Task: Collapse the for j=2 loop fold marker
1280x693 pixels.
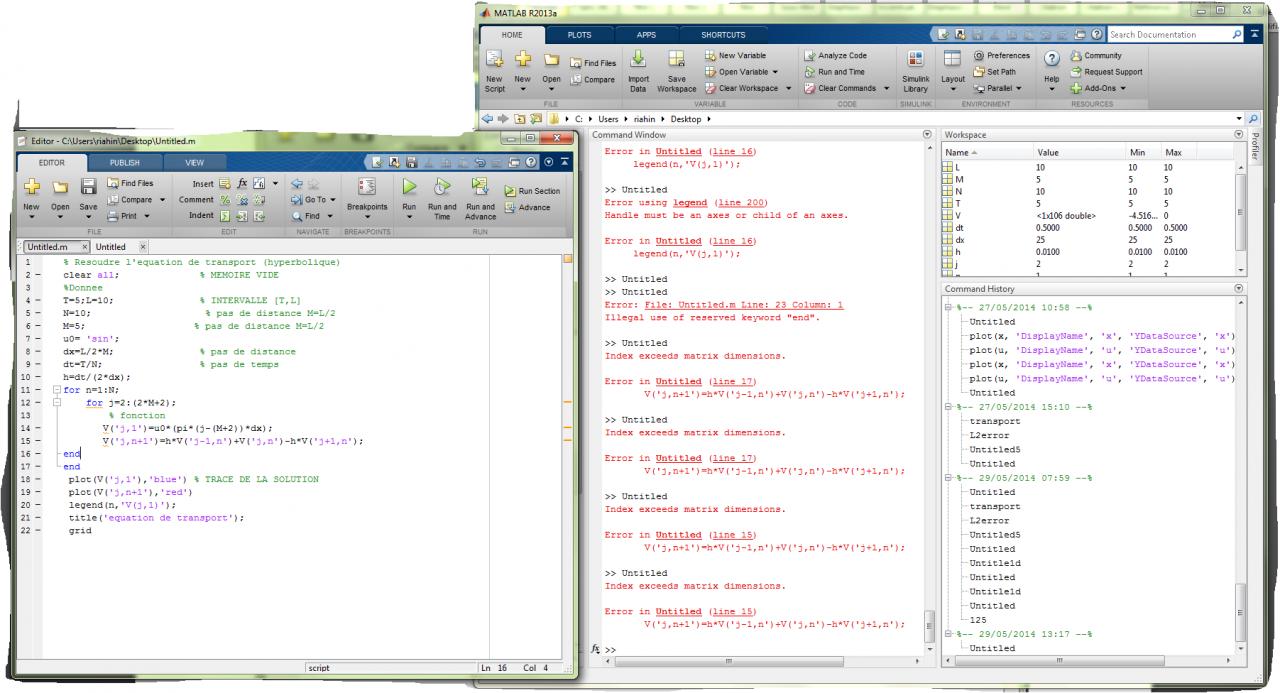Action: [x=56, y=402]
